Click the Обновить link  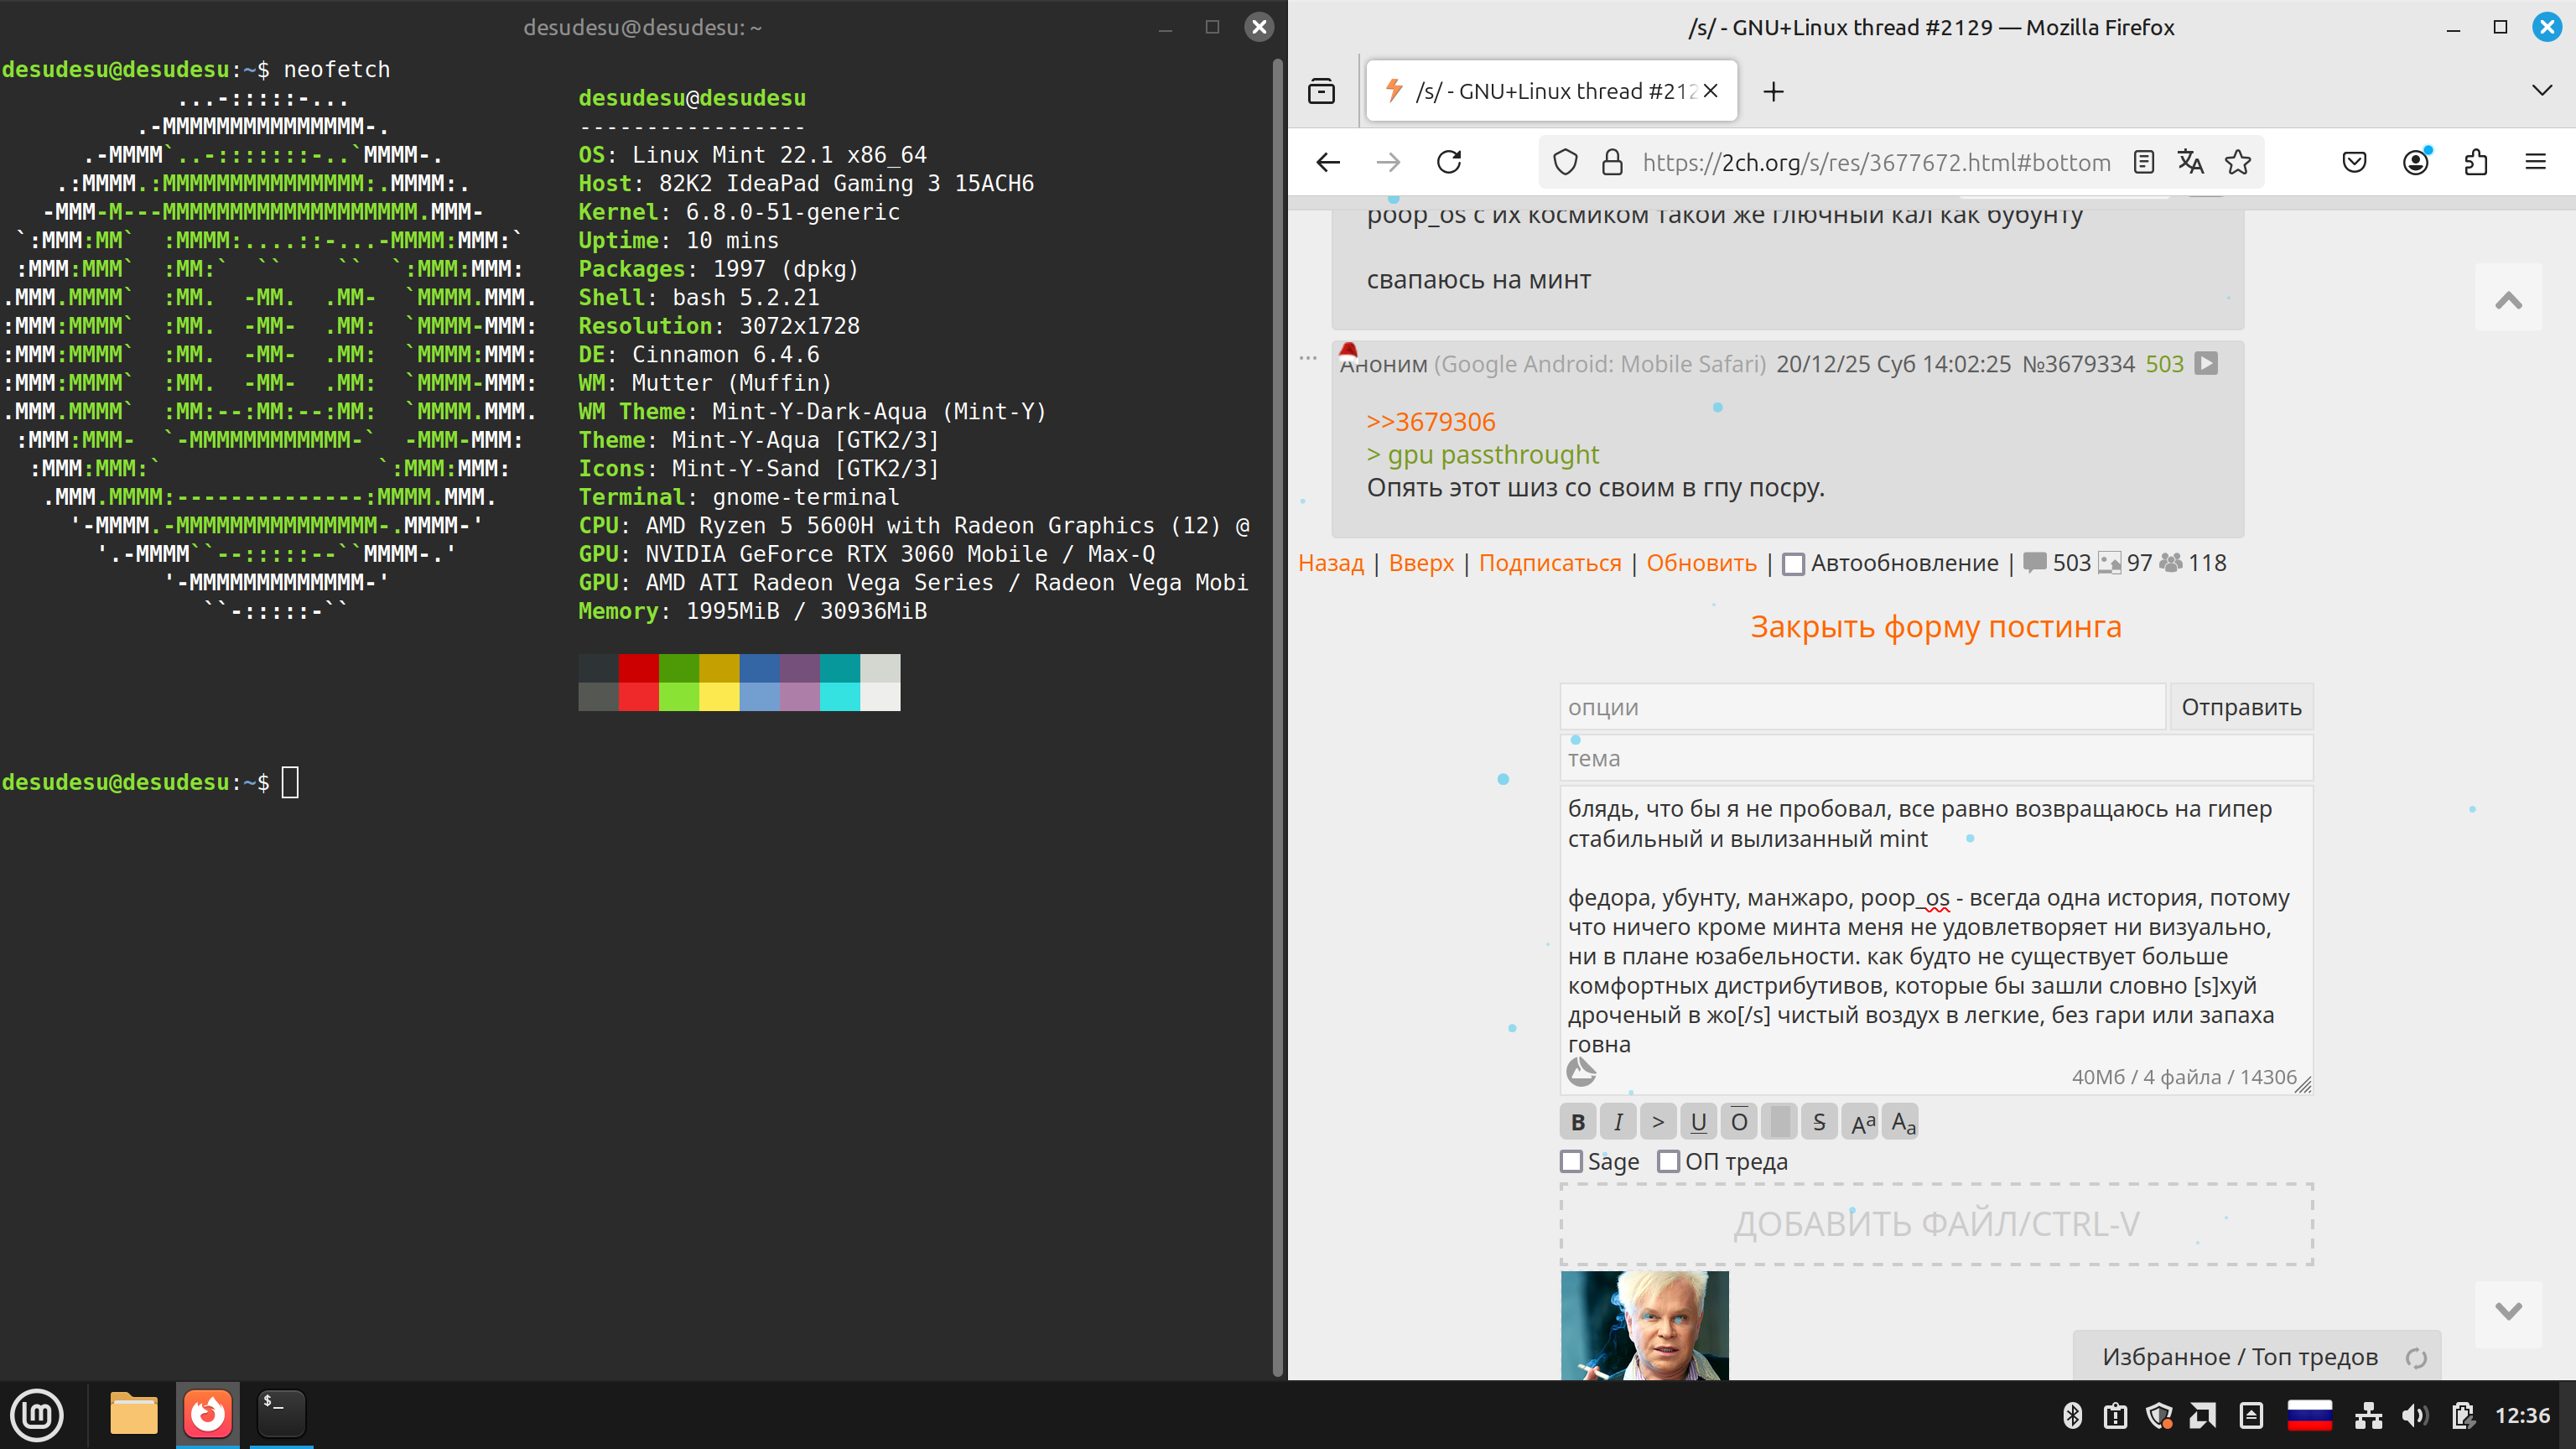1701,563
